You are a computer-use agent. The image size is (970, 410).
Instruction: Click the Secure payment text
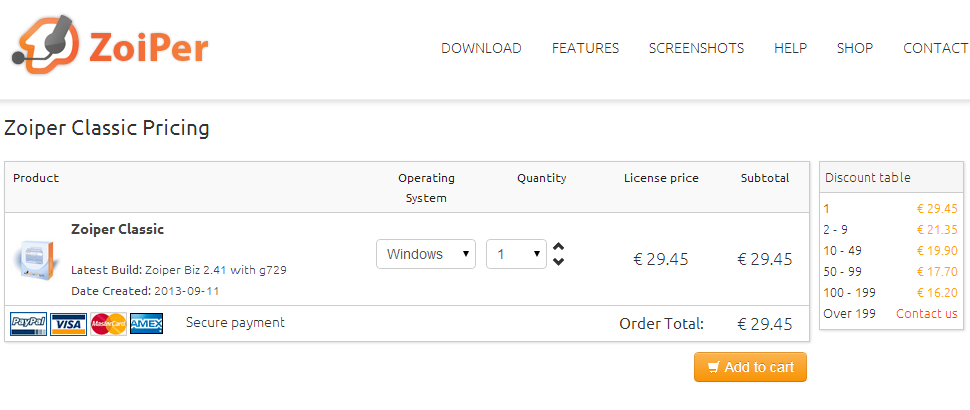pyautogui.click(x=235, y=323)
